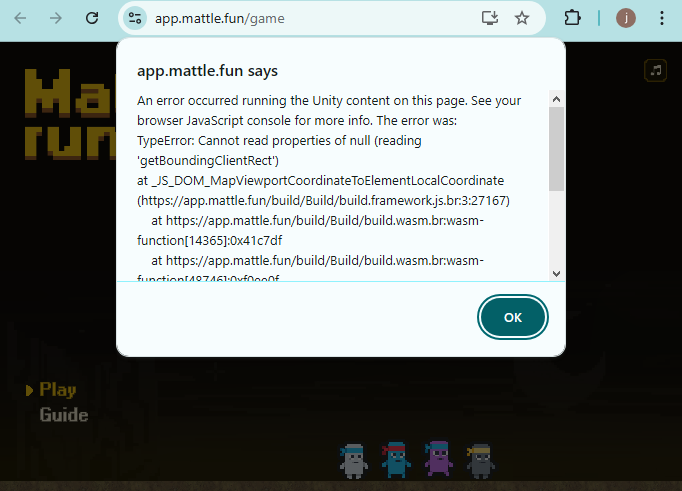Screen dimensions: 682x491
Task: Click the dark ninja with yellow headband
Action: pos(481,461)
